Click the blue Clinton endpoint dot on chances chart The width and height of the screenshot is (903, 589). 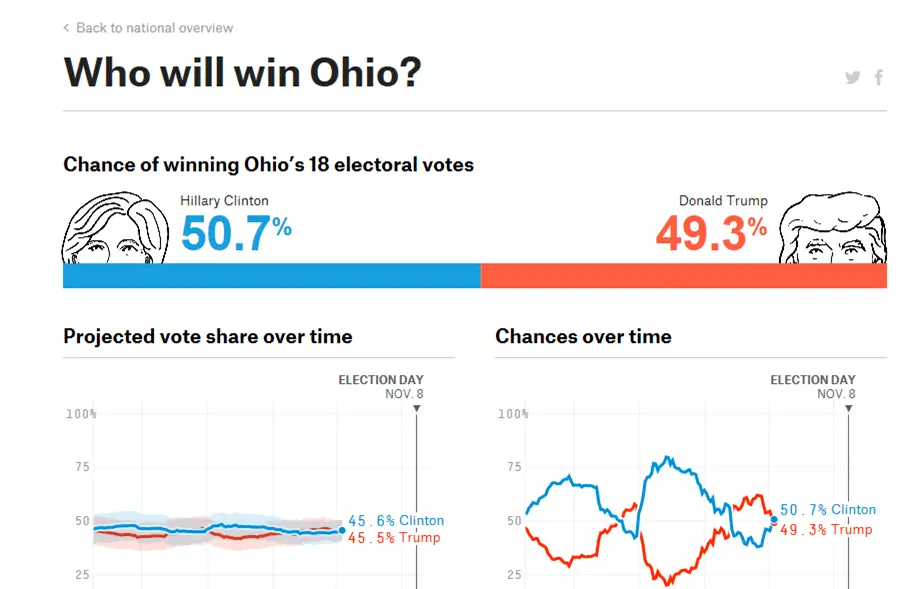pyautogui.click(x=774, y=519)
